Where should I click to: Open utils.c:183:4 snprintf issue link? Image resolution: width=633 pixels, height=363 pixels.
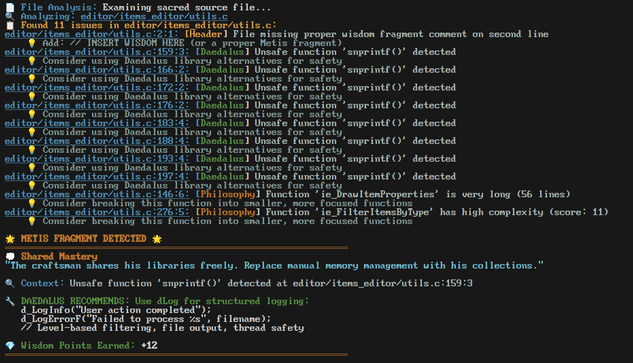click(x=96, y=123)
